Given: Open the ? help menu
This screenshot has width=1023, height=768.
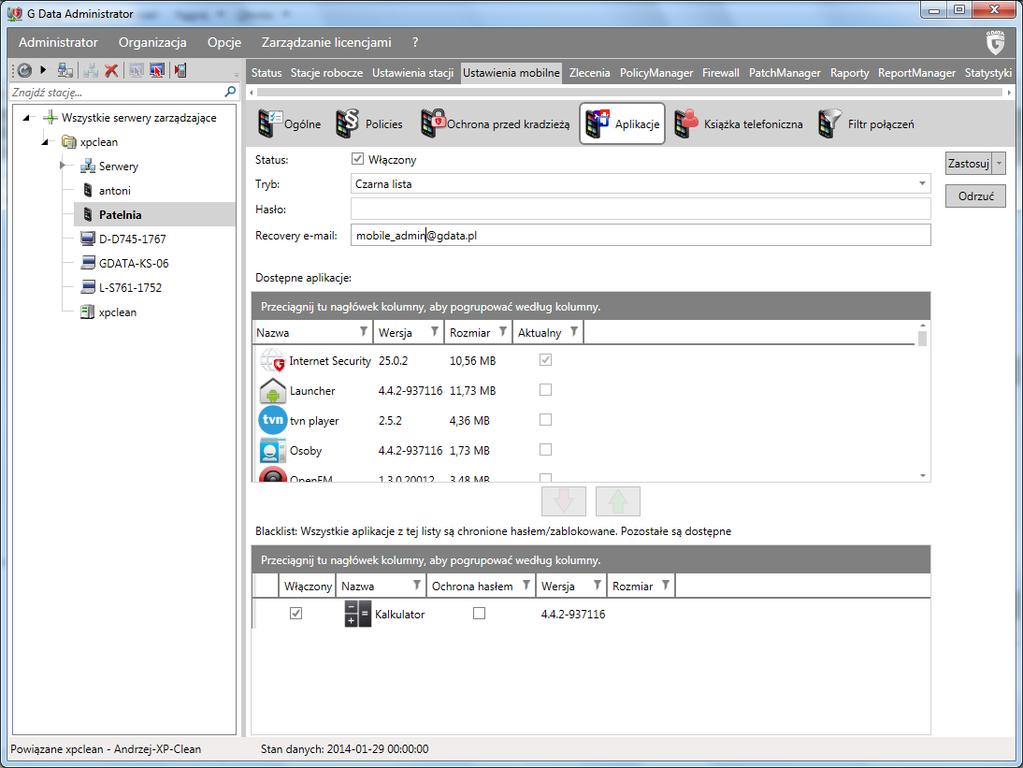Looking at the screenshot, I should (x=415, y=42).
